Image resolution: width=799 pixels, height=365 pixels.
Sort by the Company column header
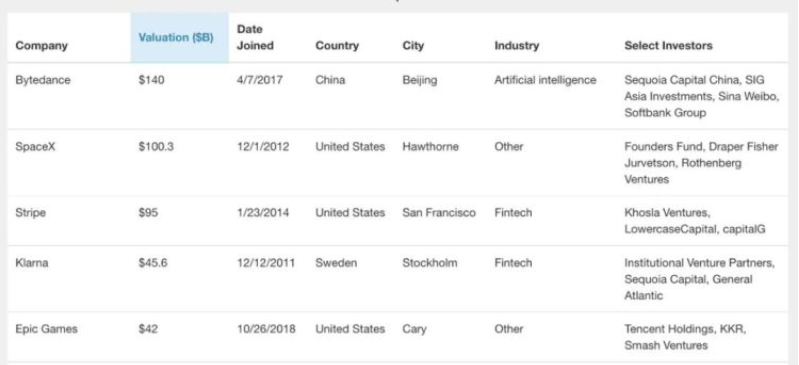[41, 46]
